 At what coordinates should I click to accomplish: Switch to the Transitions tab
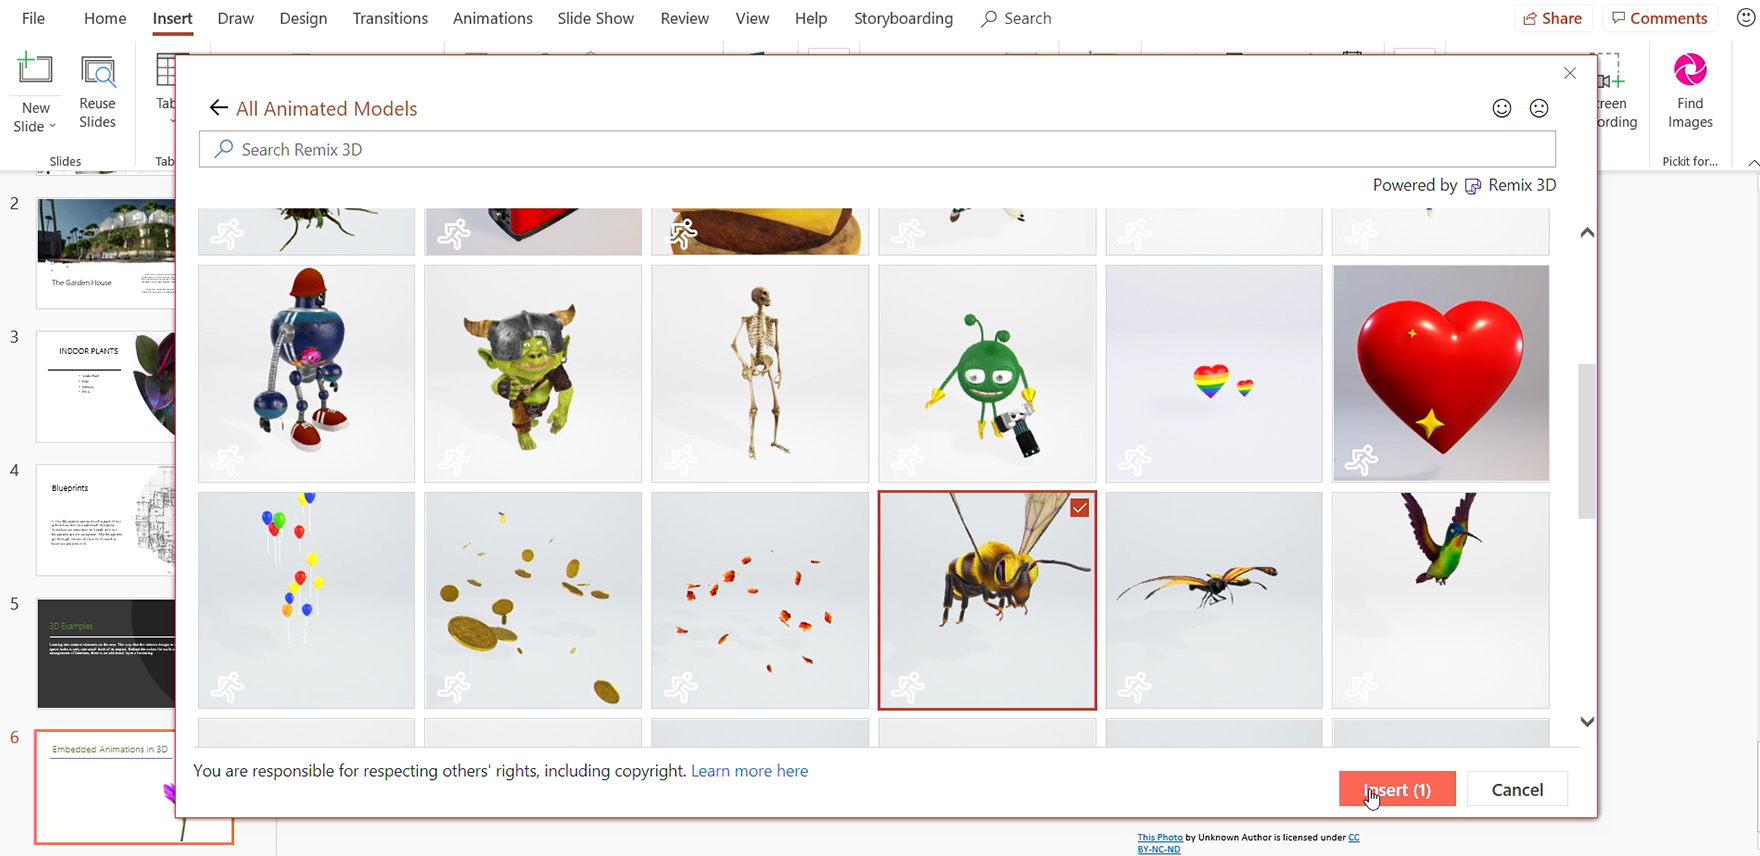pyautogui.click(x=390, y=18)
